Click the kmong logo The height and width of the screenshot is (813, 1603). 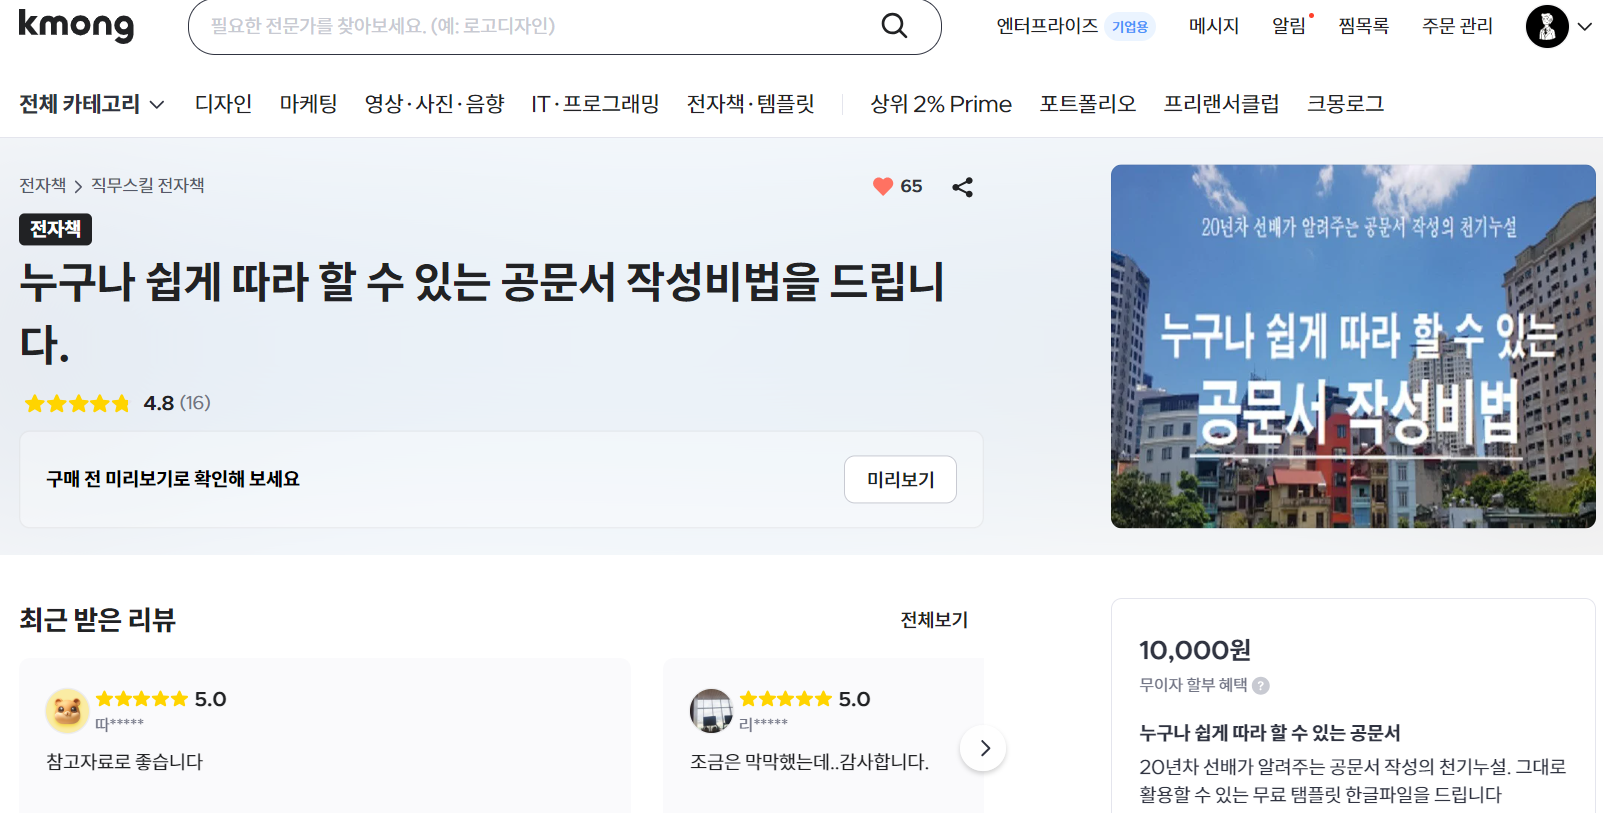click(x=76, y=25)
